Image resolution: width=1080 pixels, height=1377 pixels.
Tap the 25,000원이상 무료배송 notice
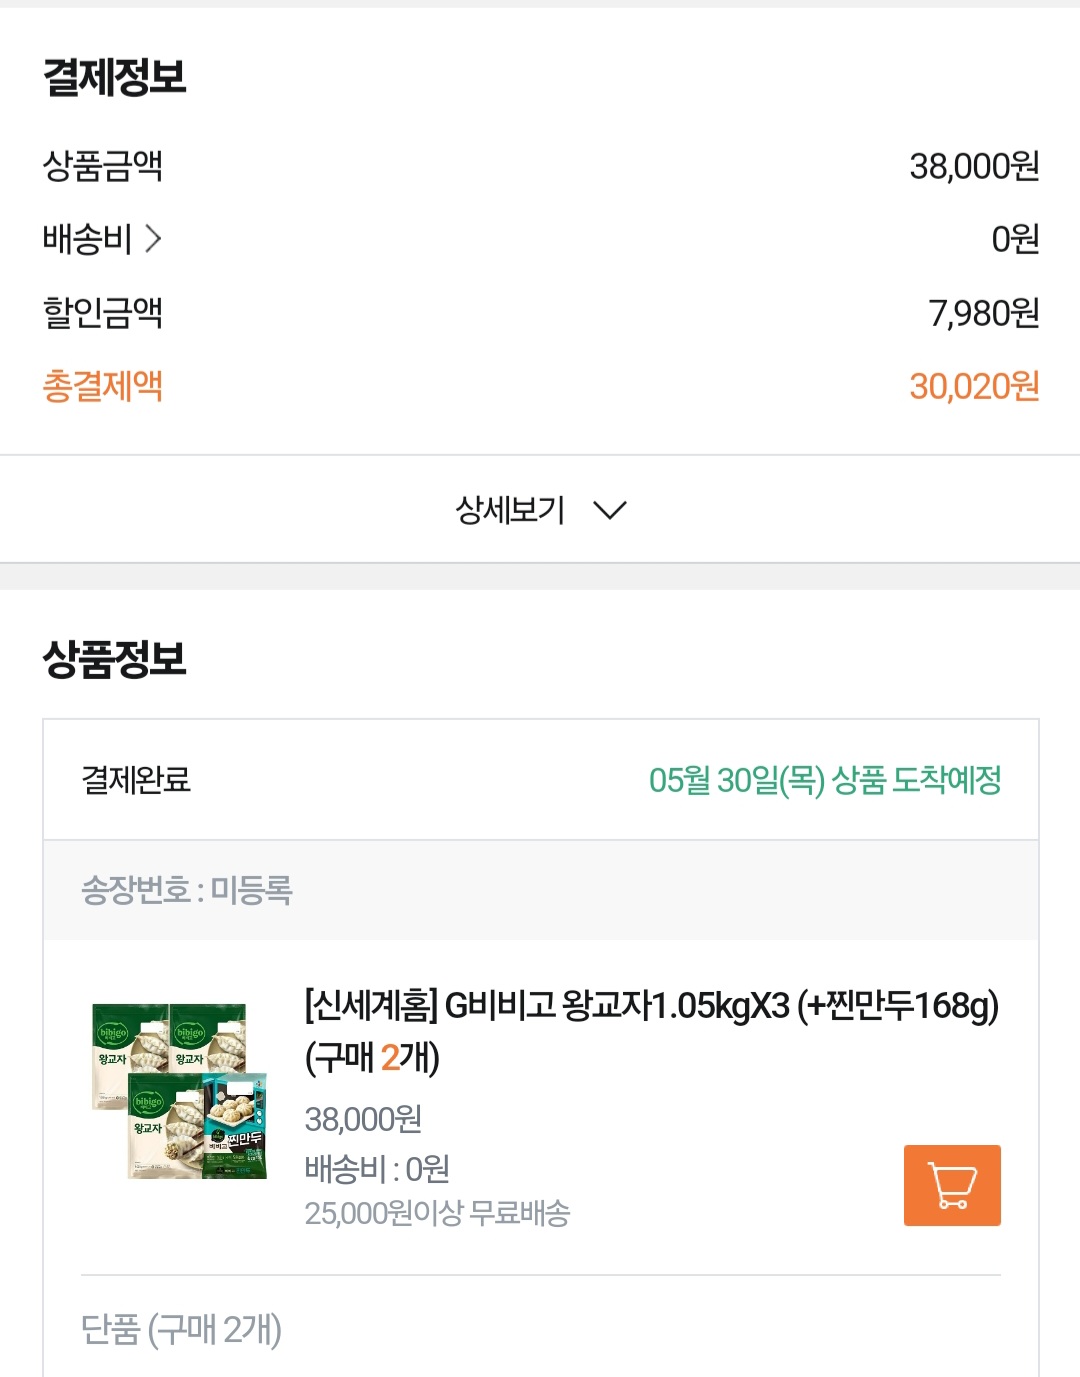pos(437,1213)
